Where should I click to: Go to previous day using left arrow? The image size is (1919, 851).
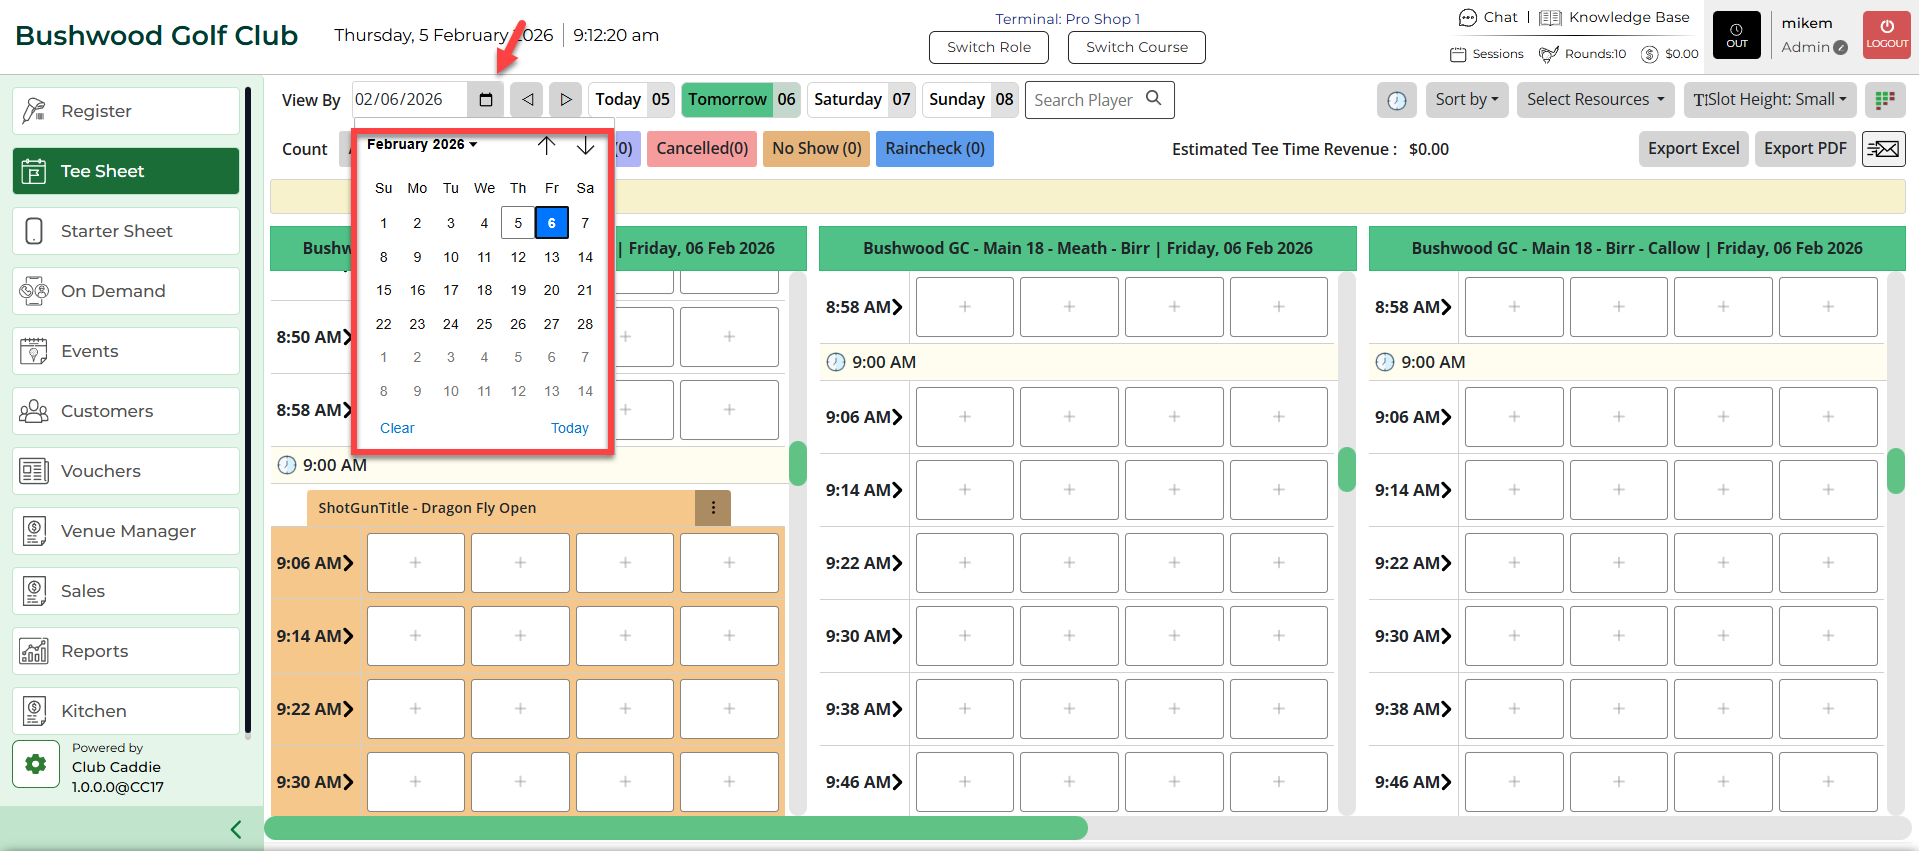pyautogui.click(x=527, y=99)
